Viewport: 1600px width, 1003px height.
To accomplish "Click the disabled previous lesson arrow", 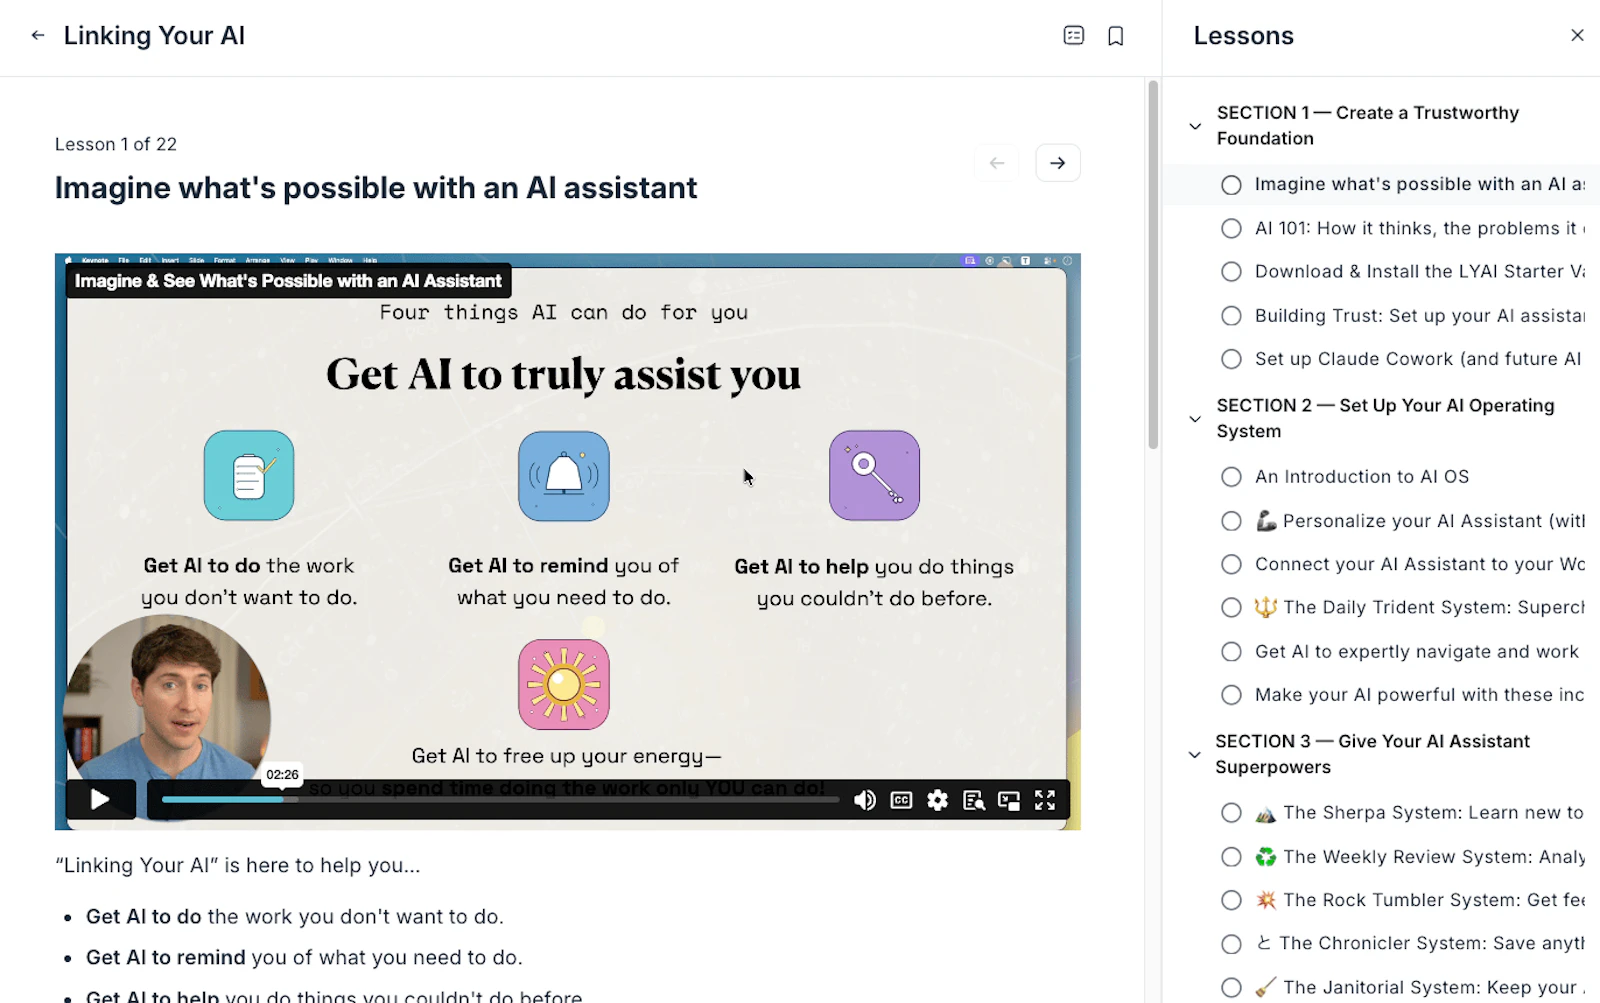I will (997, 163).
